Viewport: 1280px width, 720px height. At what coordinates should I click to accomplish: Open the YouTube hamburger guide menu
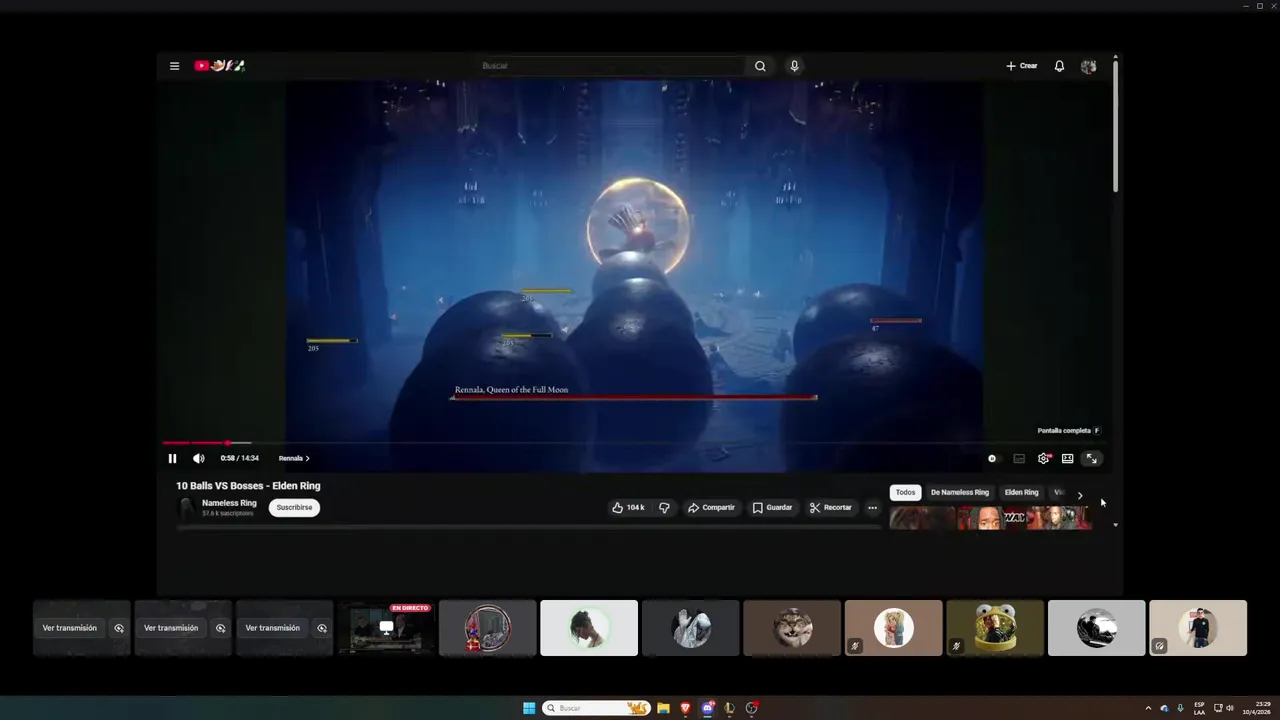[x=174, y=66]
